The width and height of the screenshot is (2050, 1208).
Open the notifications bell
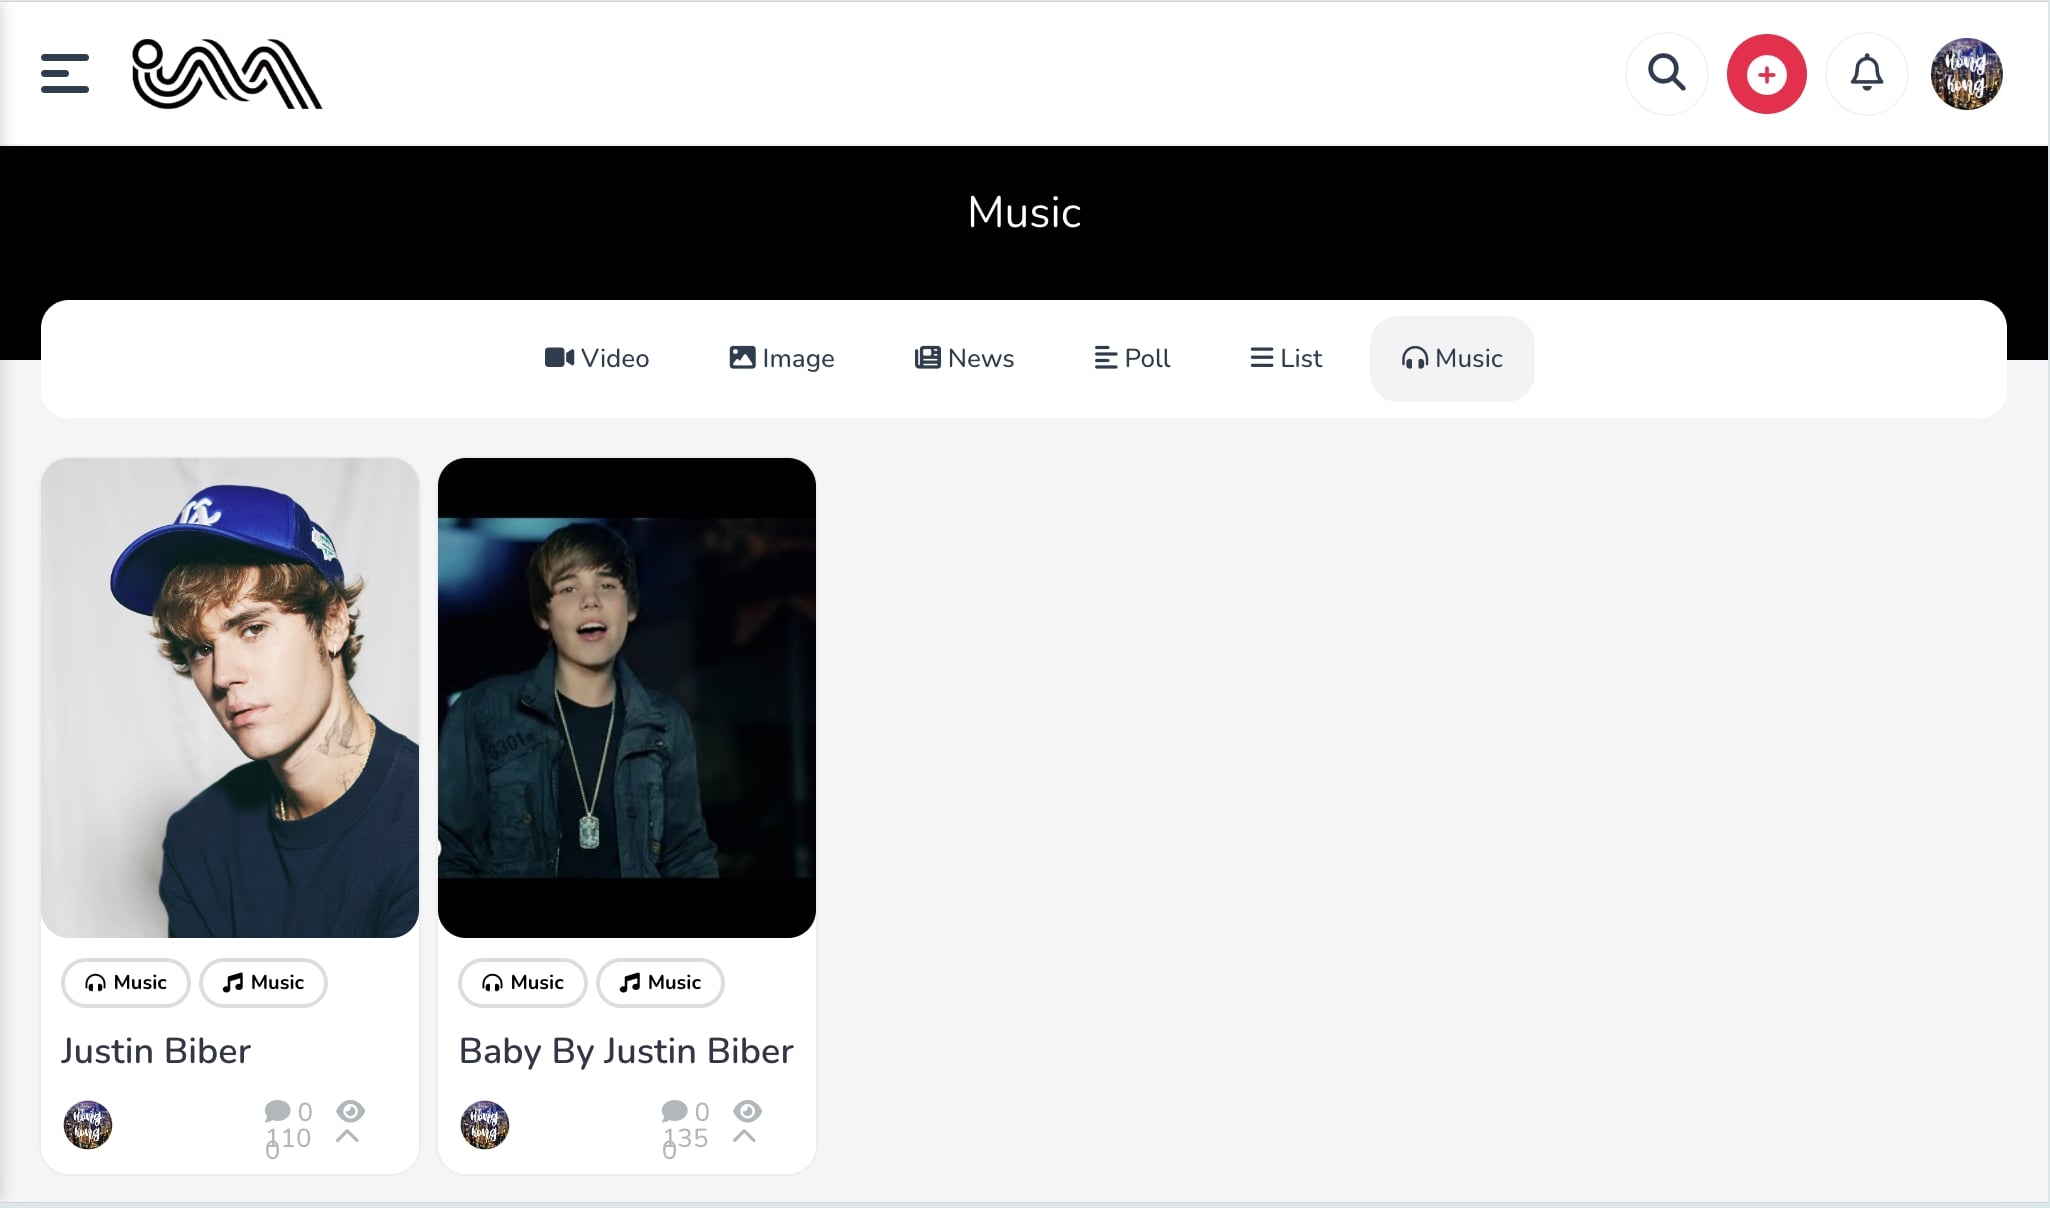(1866, 73)
